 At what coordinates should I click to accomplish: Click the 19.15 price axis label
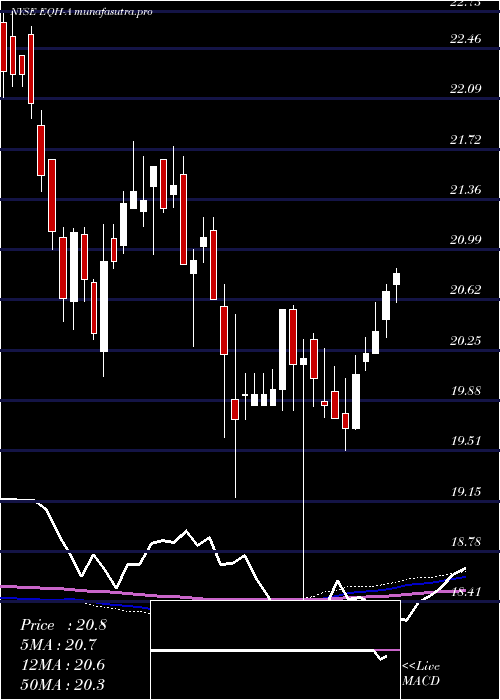point(465,492)
